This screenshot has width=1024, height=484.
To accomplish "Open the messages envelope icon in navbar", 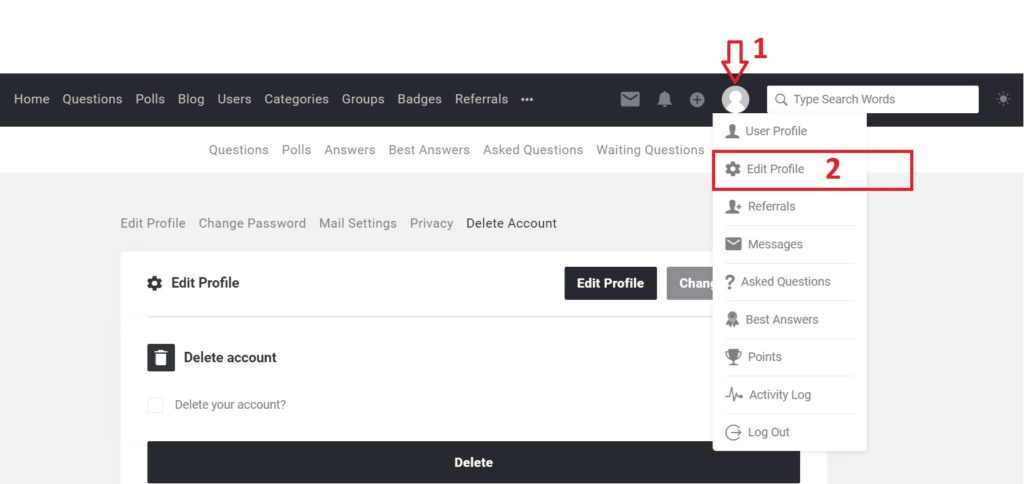I will pyautogui.click(x=630, y=99).
